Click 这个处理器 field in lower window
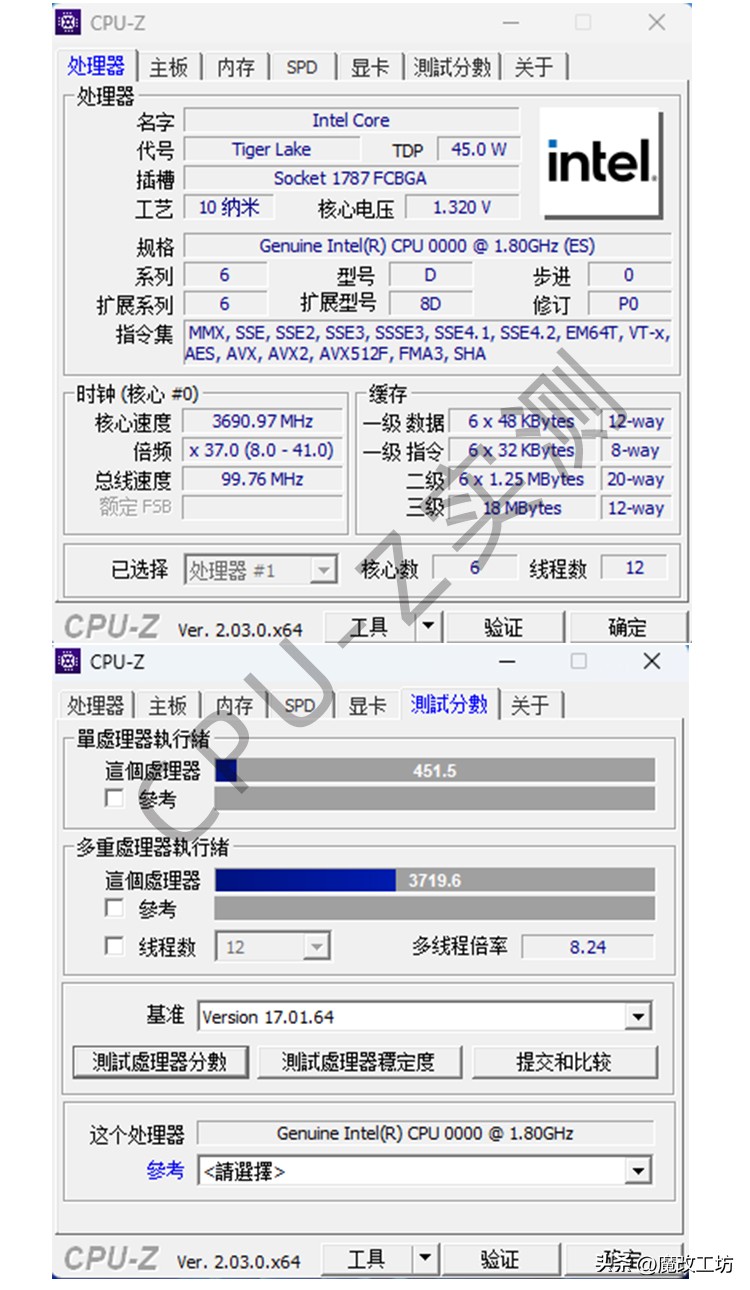The width and height of the screenshot is (750, 1290). (425, 1134)
